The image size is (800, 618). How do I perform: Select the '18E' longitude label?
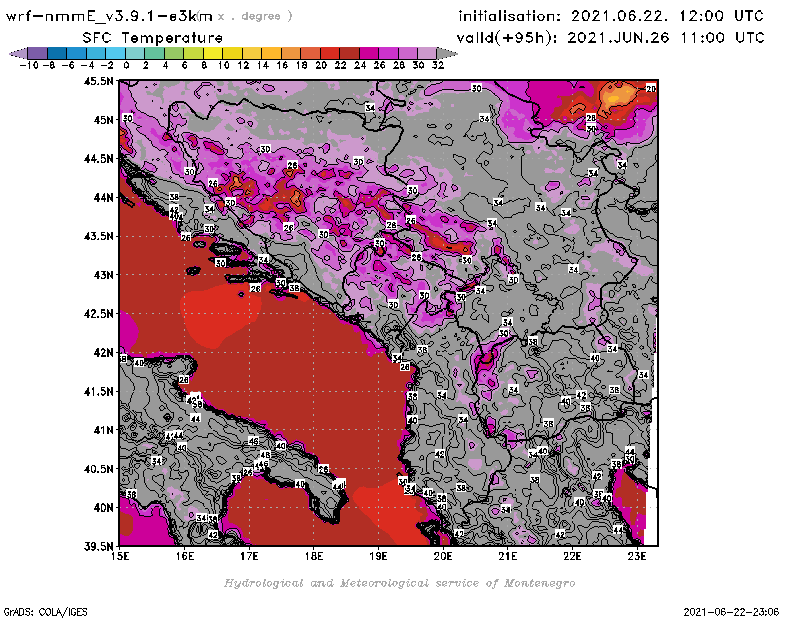coord(314,556)
